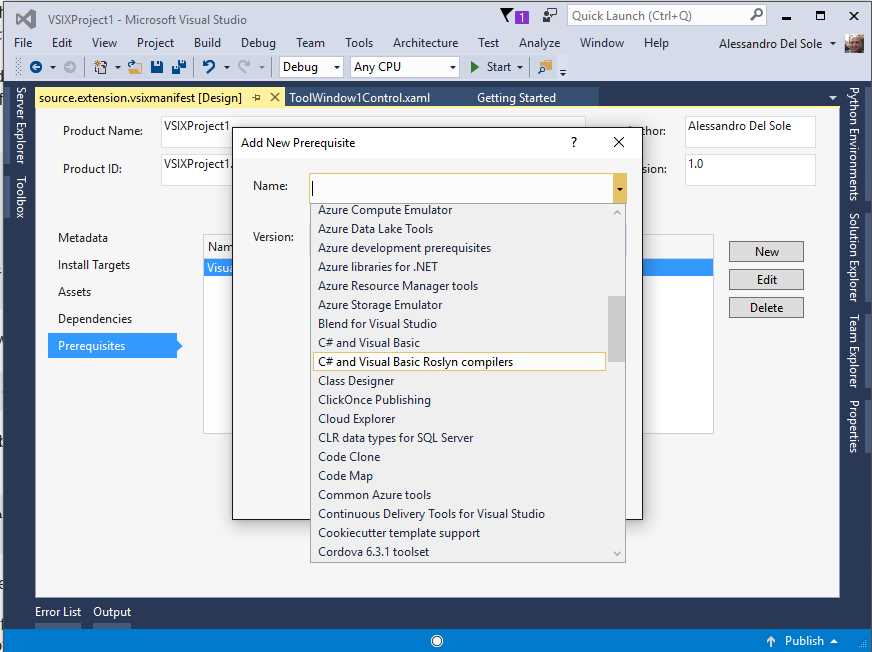This screenshot has height=652, width=872.
Task: Click the status bar background task indicator
Action: (437, 641)
